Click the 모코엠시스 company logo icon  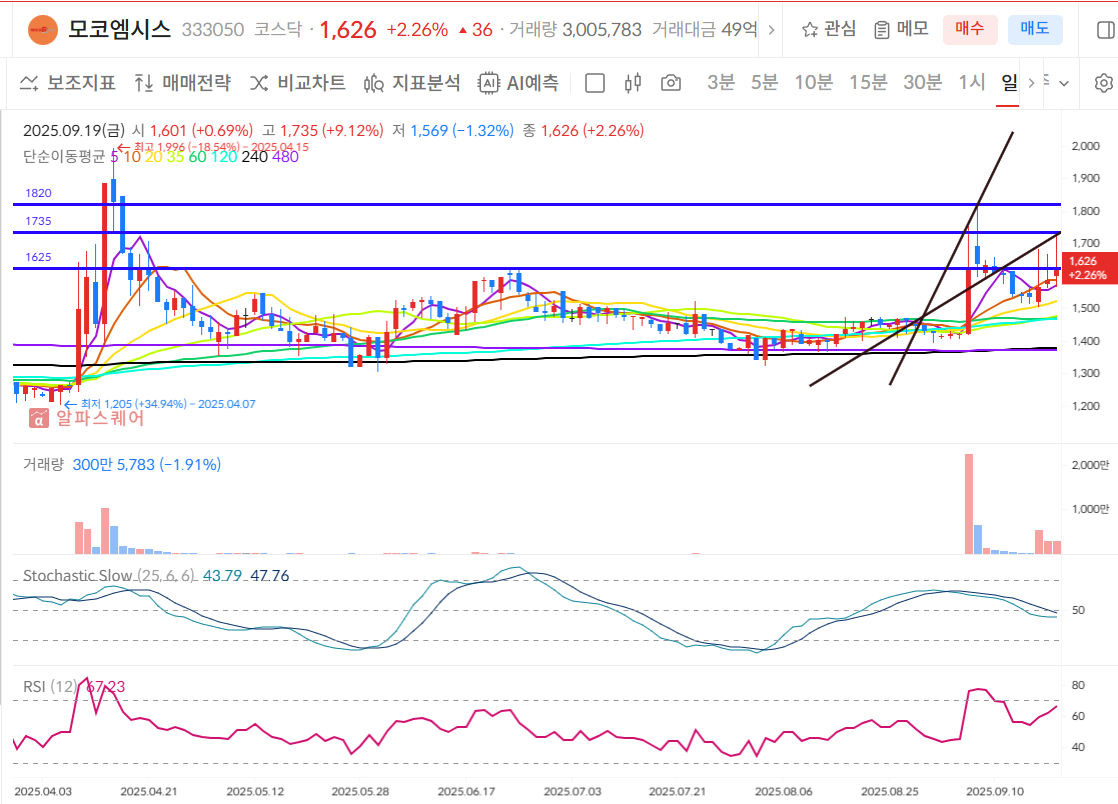click(x=43, y=30)
